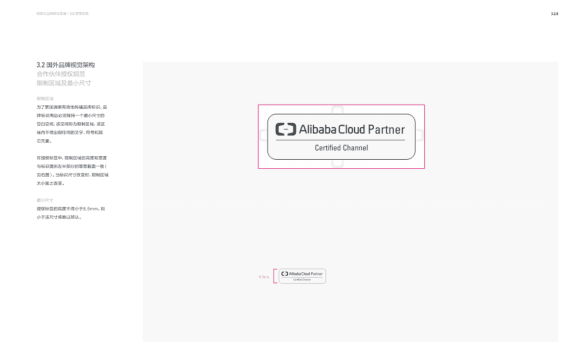Click the large Alibaba Cloud bracket logo icon
The image size is (570, 360).
[x=286, y=129]
